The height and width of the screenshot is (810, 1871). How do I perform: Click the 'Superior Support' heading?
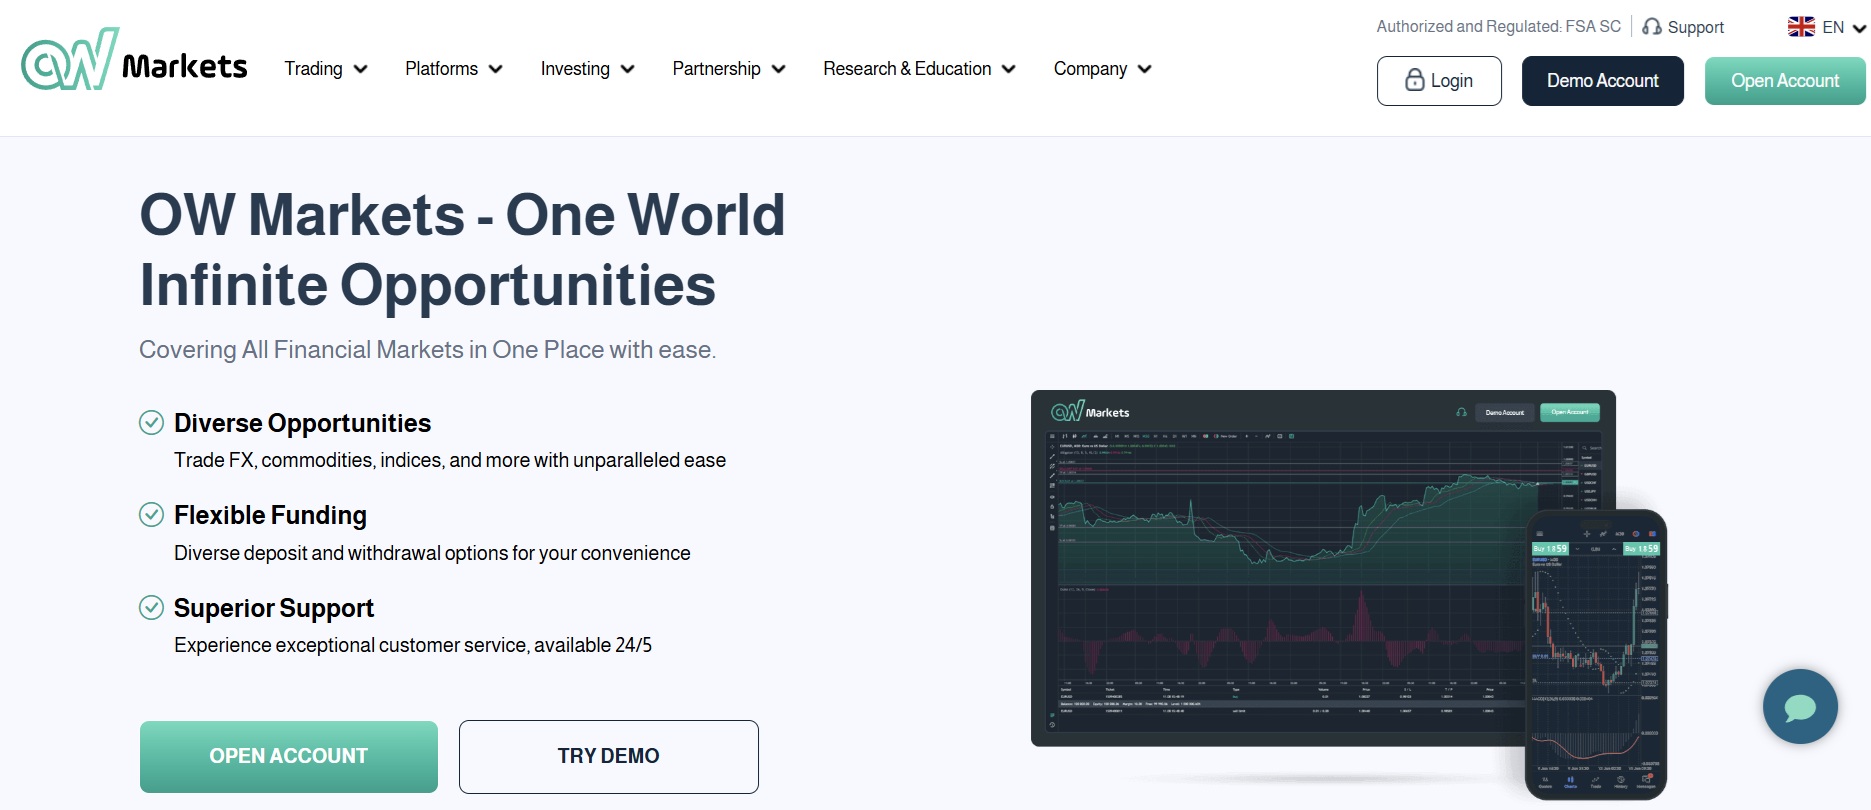pyautogui.click(x=274, y=608)
